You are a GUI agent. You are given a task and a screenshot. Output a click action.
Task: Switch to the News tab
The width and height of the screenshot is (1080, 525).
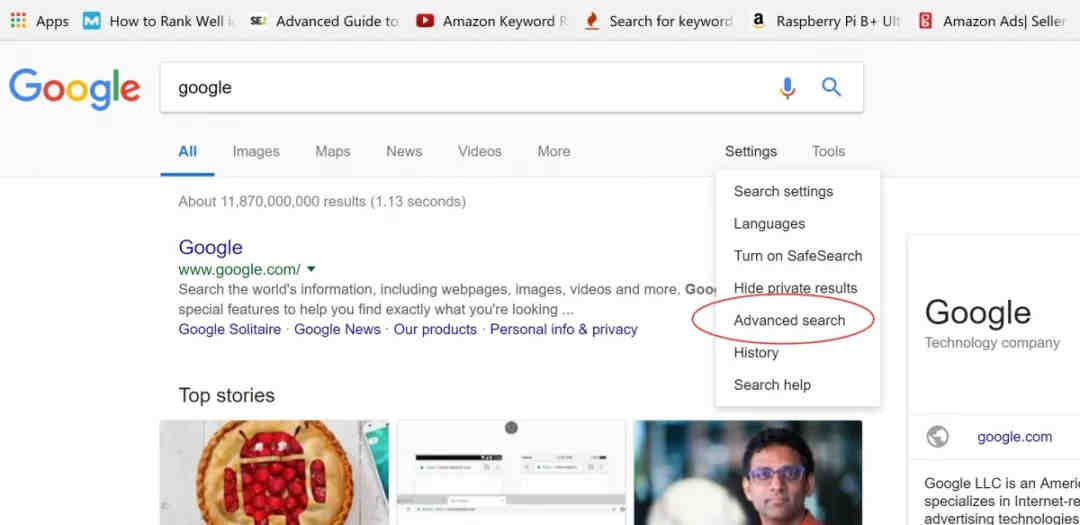pyautogui.click(x=404, y=151)
